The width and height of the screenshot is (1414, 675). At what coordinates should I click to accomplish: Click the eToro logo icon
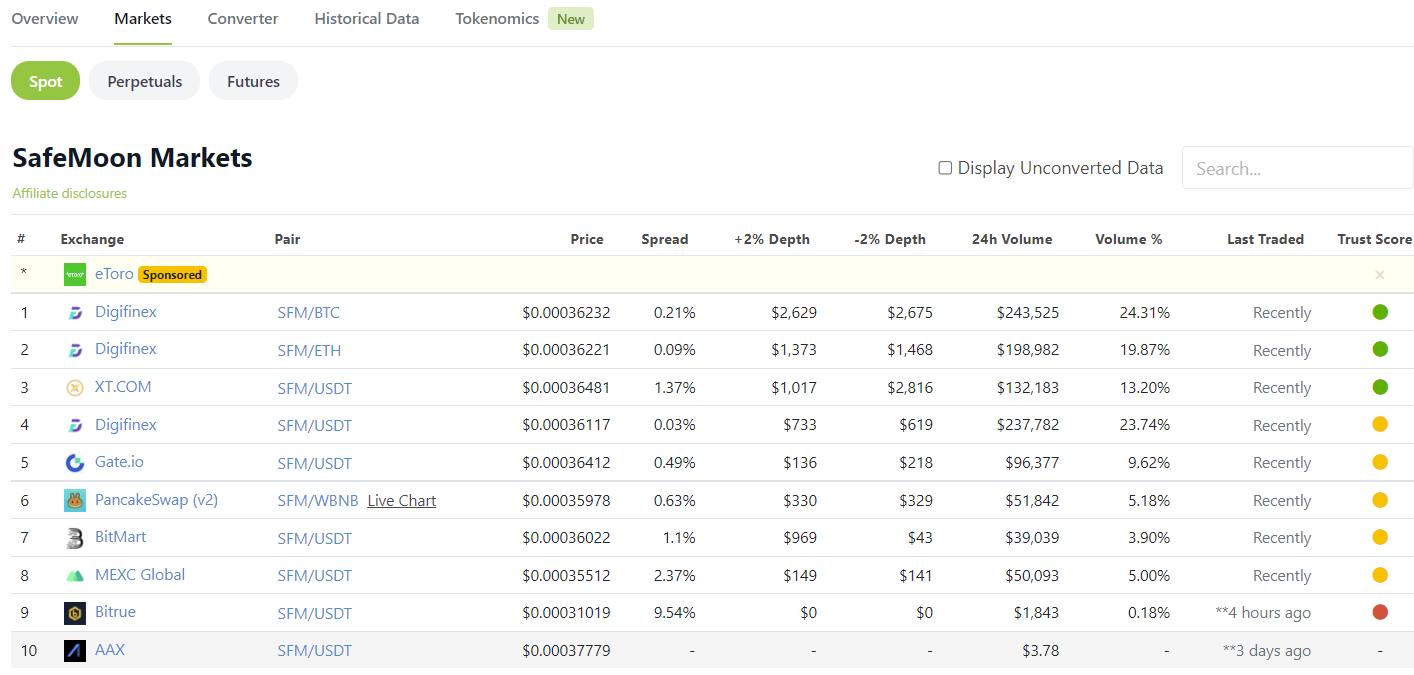click(x=75, y=274)
